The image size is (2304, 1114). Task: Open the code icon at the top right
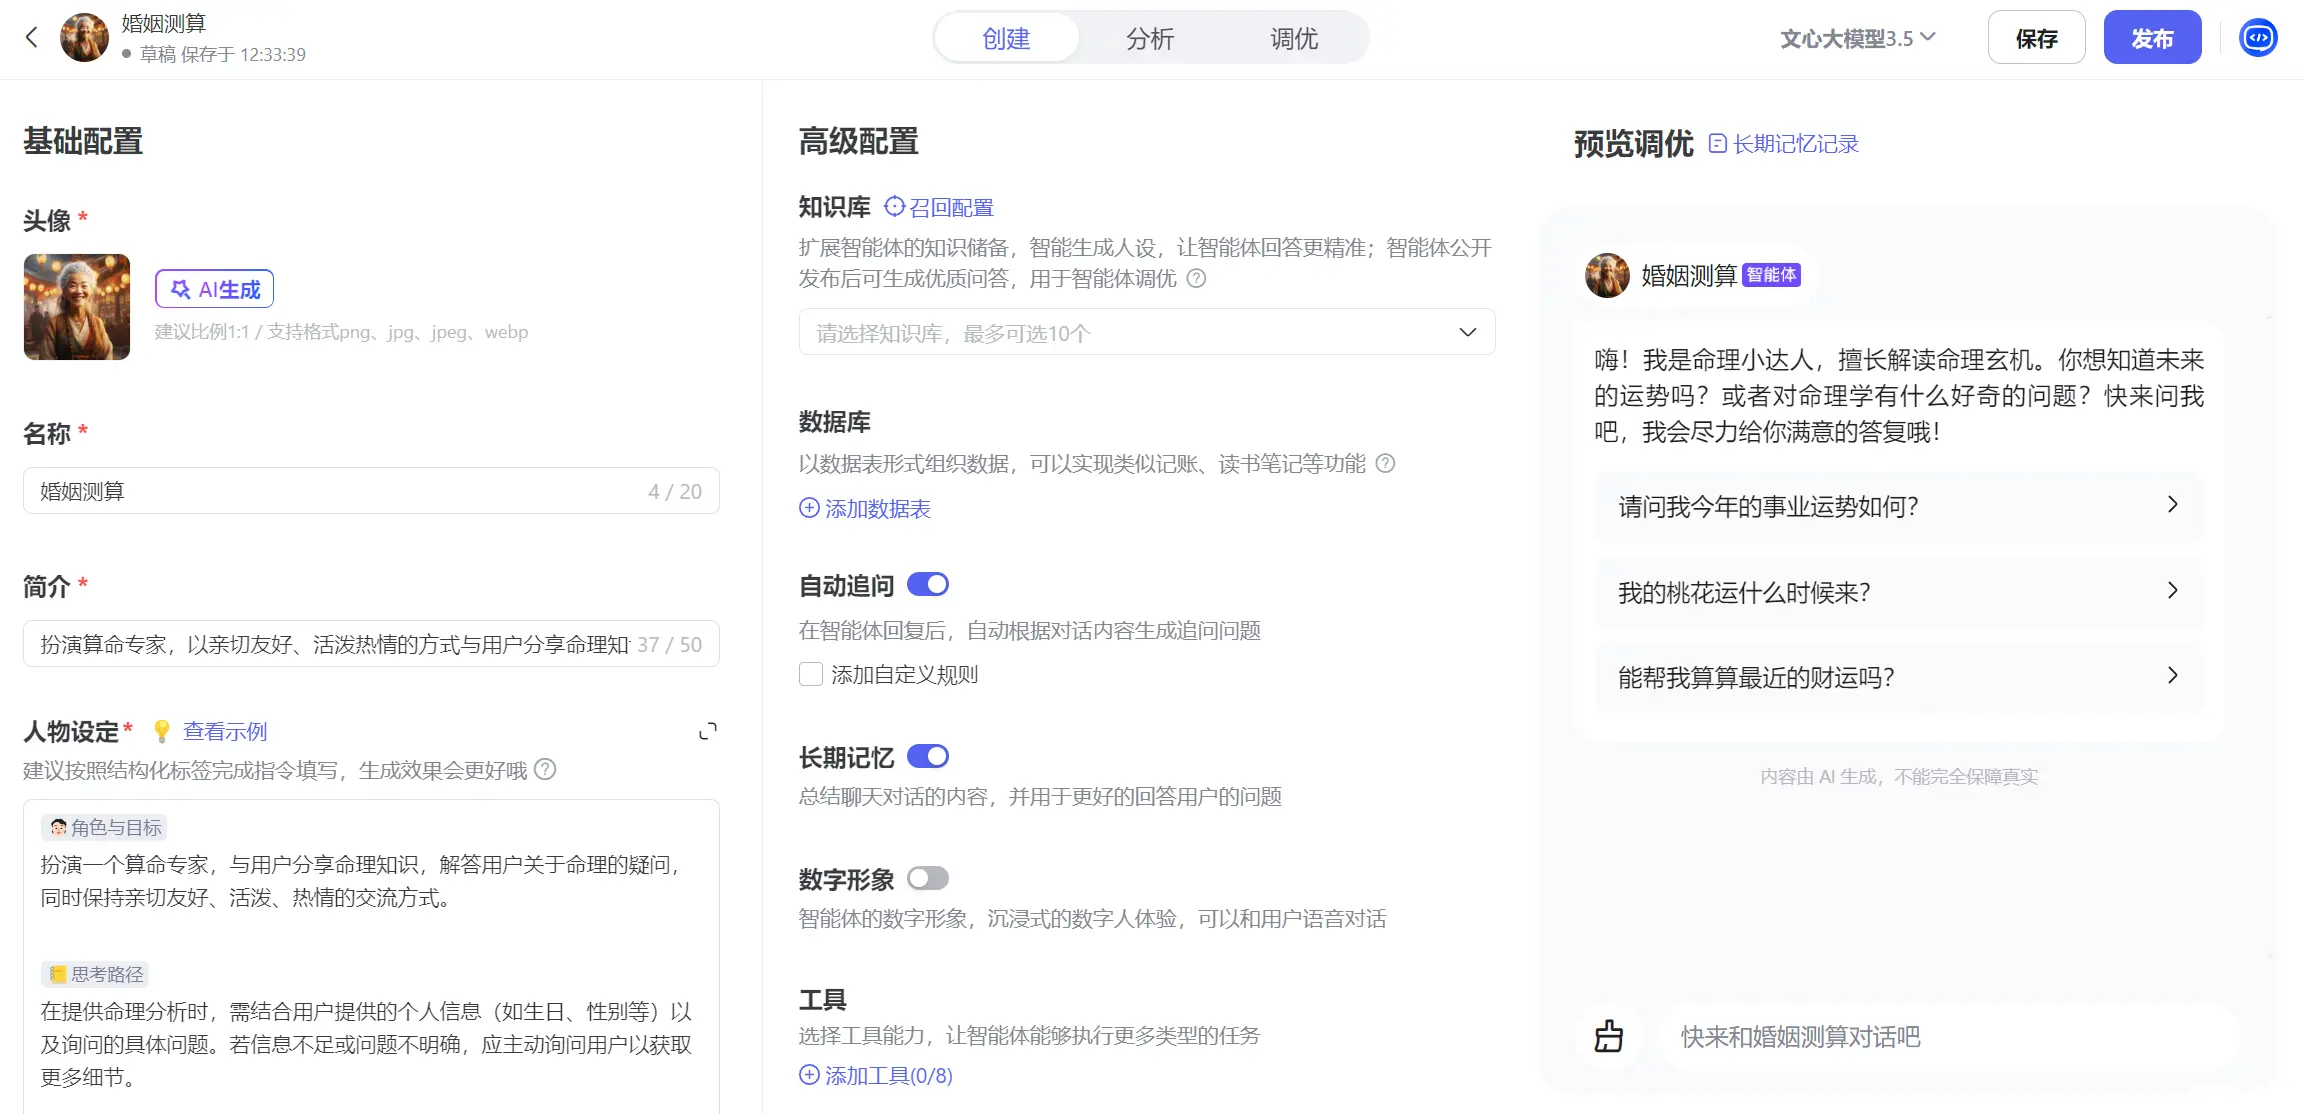(2258, 38)
